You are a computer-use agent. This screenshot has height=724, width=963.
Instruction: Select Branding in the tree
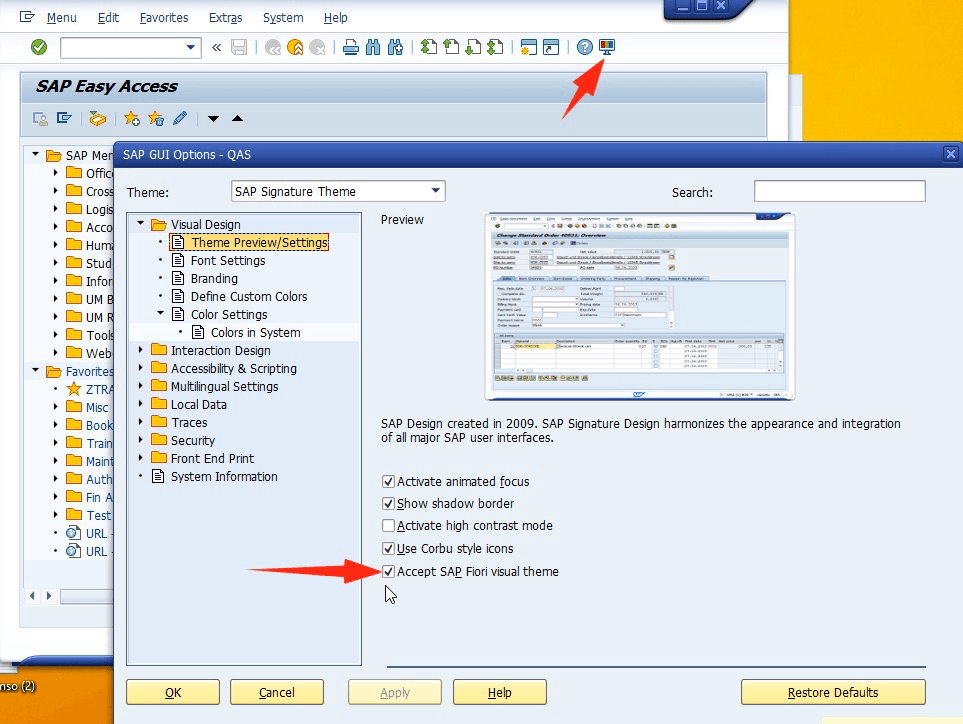coord(214,278)
